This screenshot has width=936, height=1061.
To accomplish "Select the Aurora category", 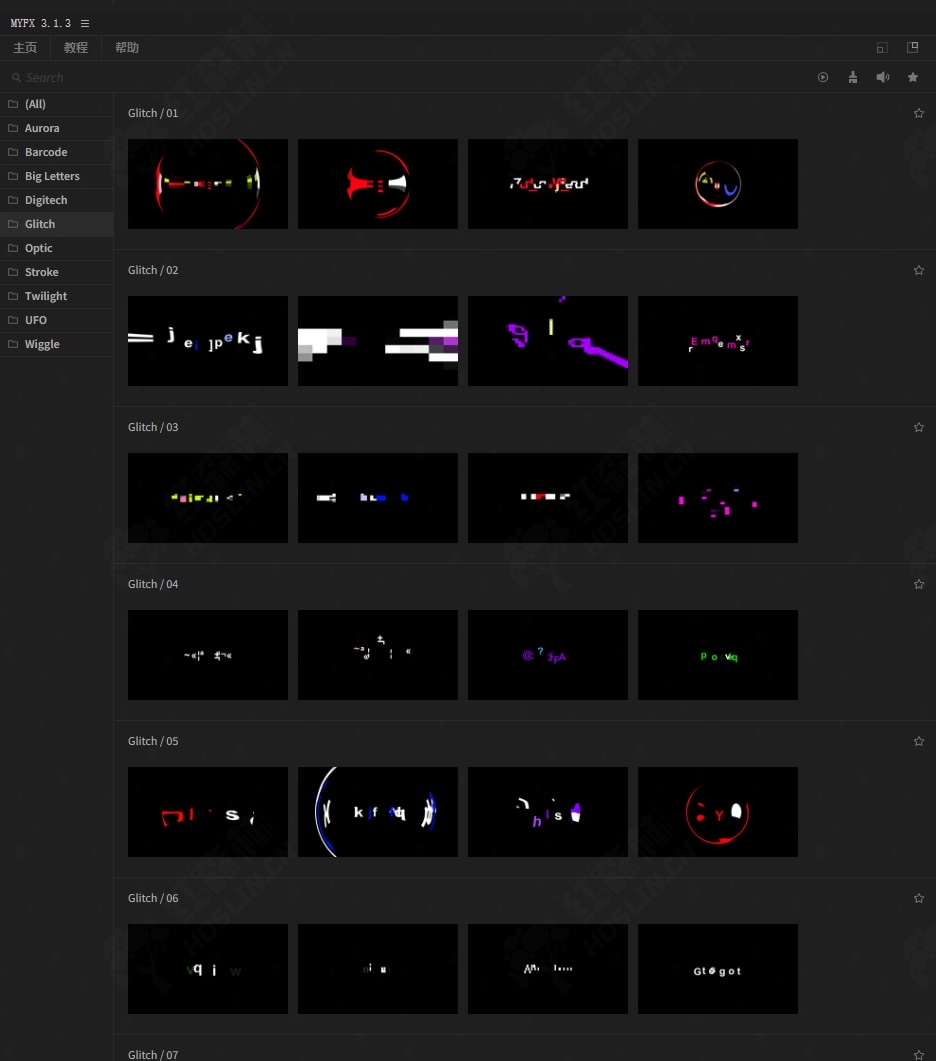I will [x=57, y=128].
